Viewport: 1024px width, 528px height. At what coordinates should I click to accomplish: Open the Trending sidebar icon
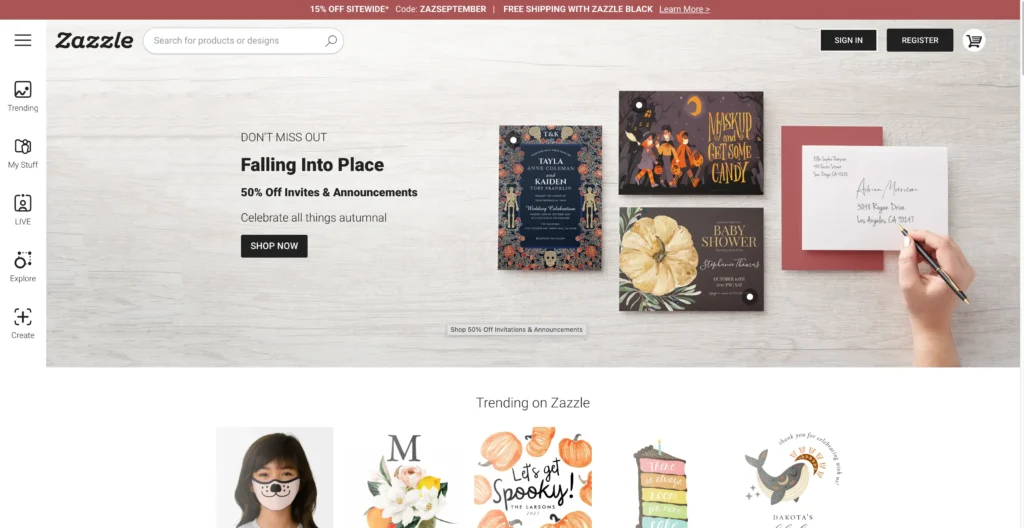tap(23, 96)
